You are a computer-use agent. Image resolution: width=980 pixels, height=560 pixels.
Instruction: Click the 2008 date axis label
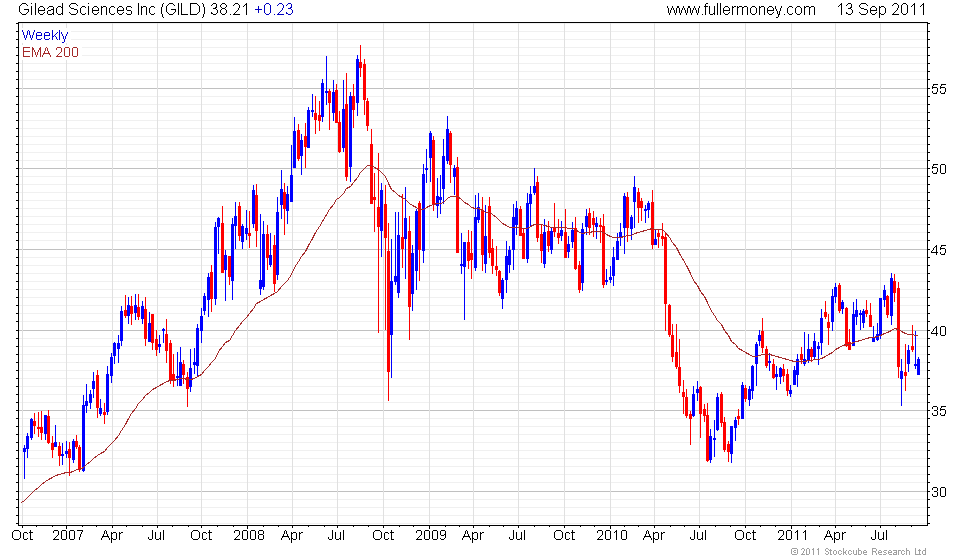tap(248, 536)
